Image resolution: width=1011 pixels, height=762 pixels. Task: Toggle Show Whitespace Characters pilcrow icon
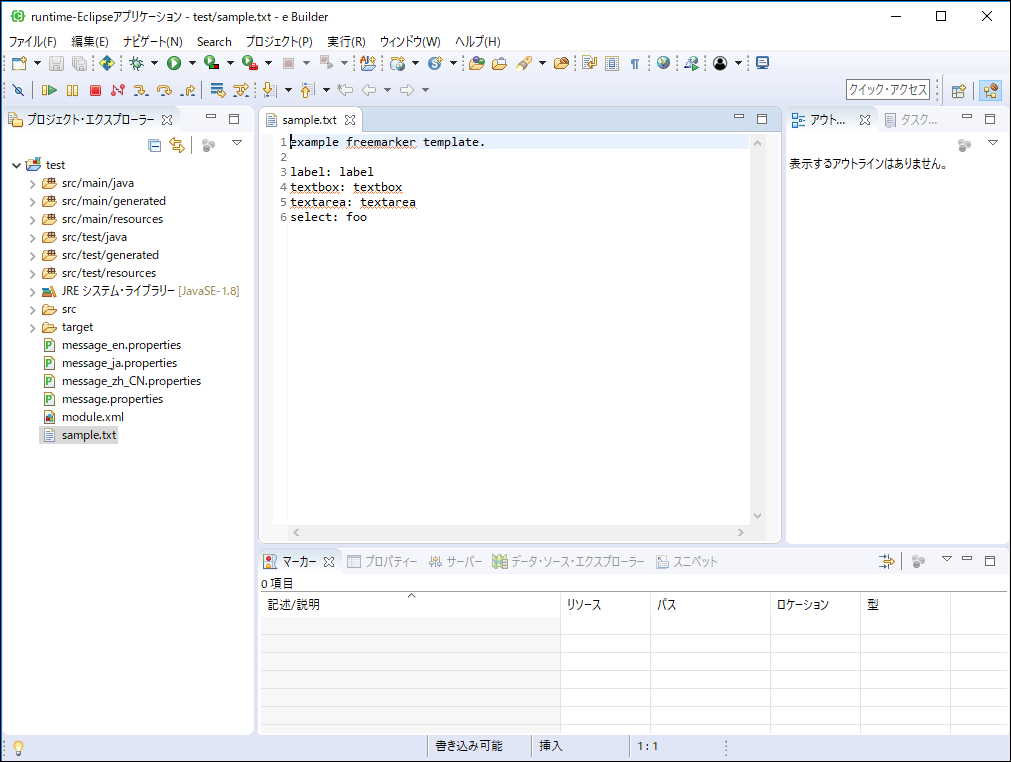pos(634,63)
